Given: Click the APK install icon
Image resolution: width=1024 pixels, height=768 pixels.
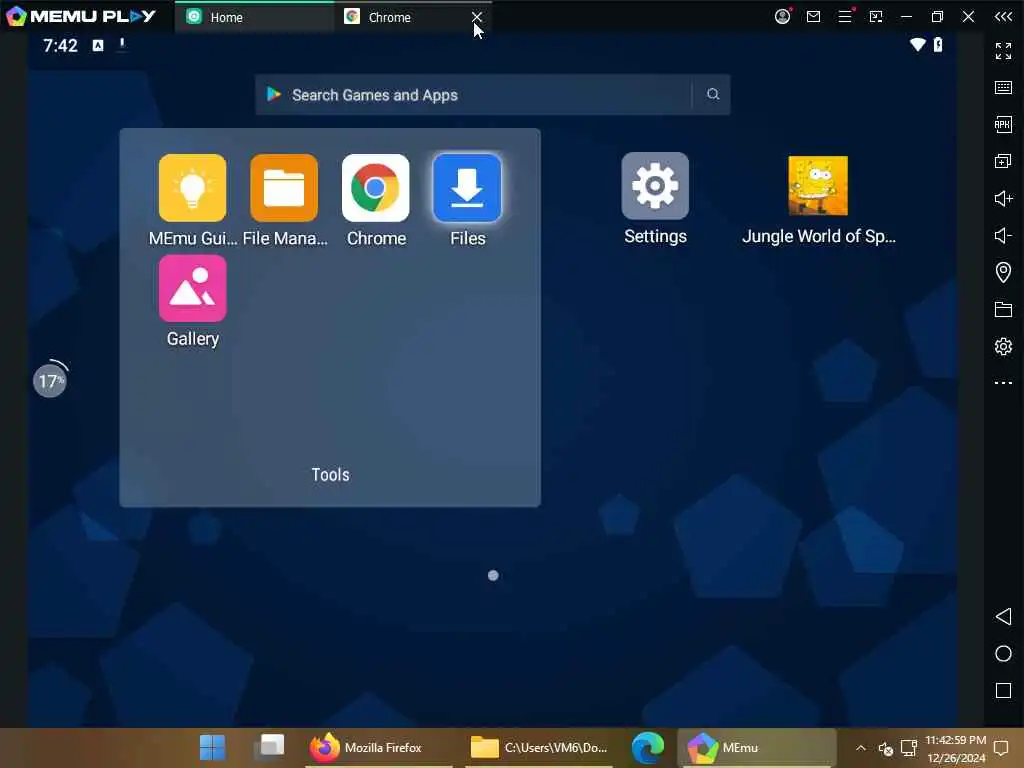Looking at the screenshot, I should coord(1003,124).
